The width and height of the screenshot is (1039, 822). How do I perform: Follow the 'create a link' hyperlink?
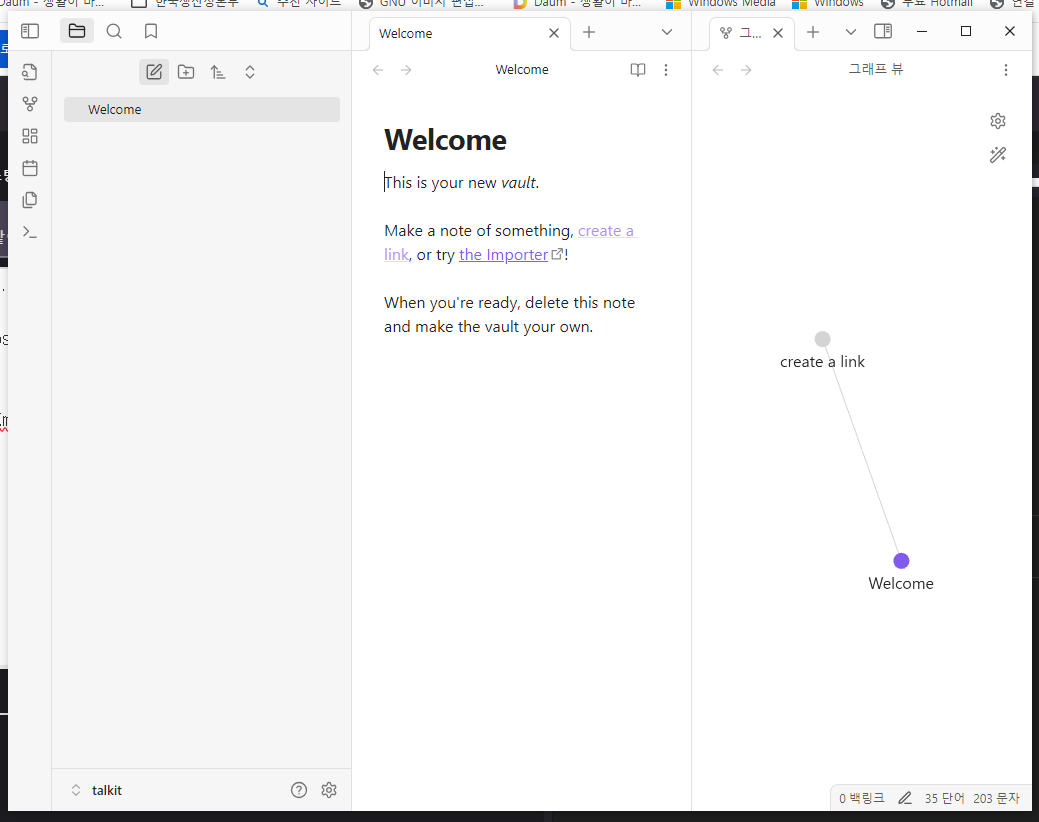click(606, 231)
